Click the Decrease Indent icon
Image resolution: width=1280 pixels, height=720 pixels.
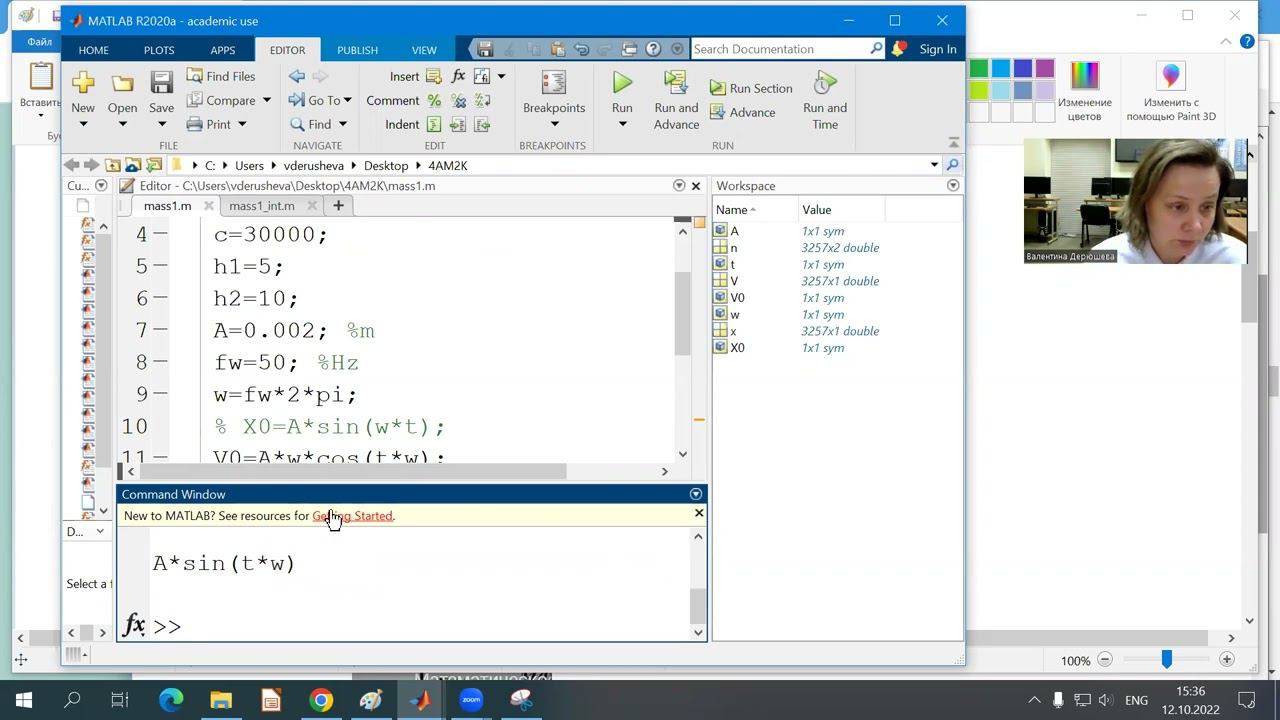point(482,124)
